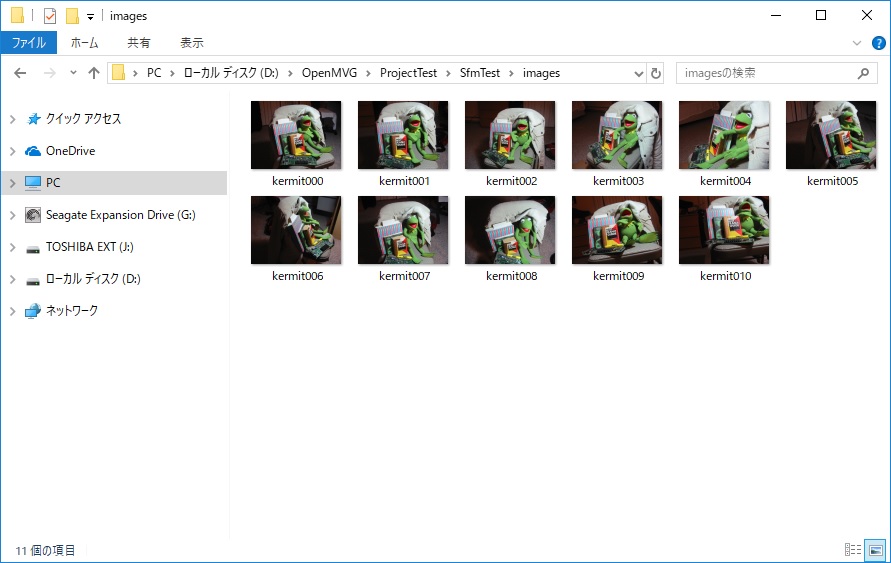Expand the OneDrive tree node
Screen dimensions: 891x563
[x=13, y=151]
